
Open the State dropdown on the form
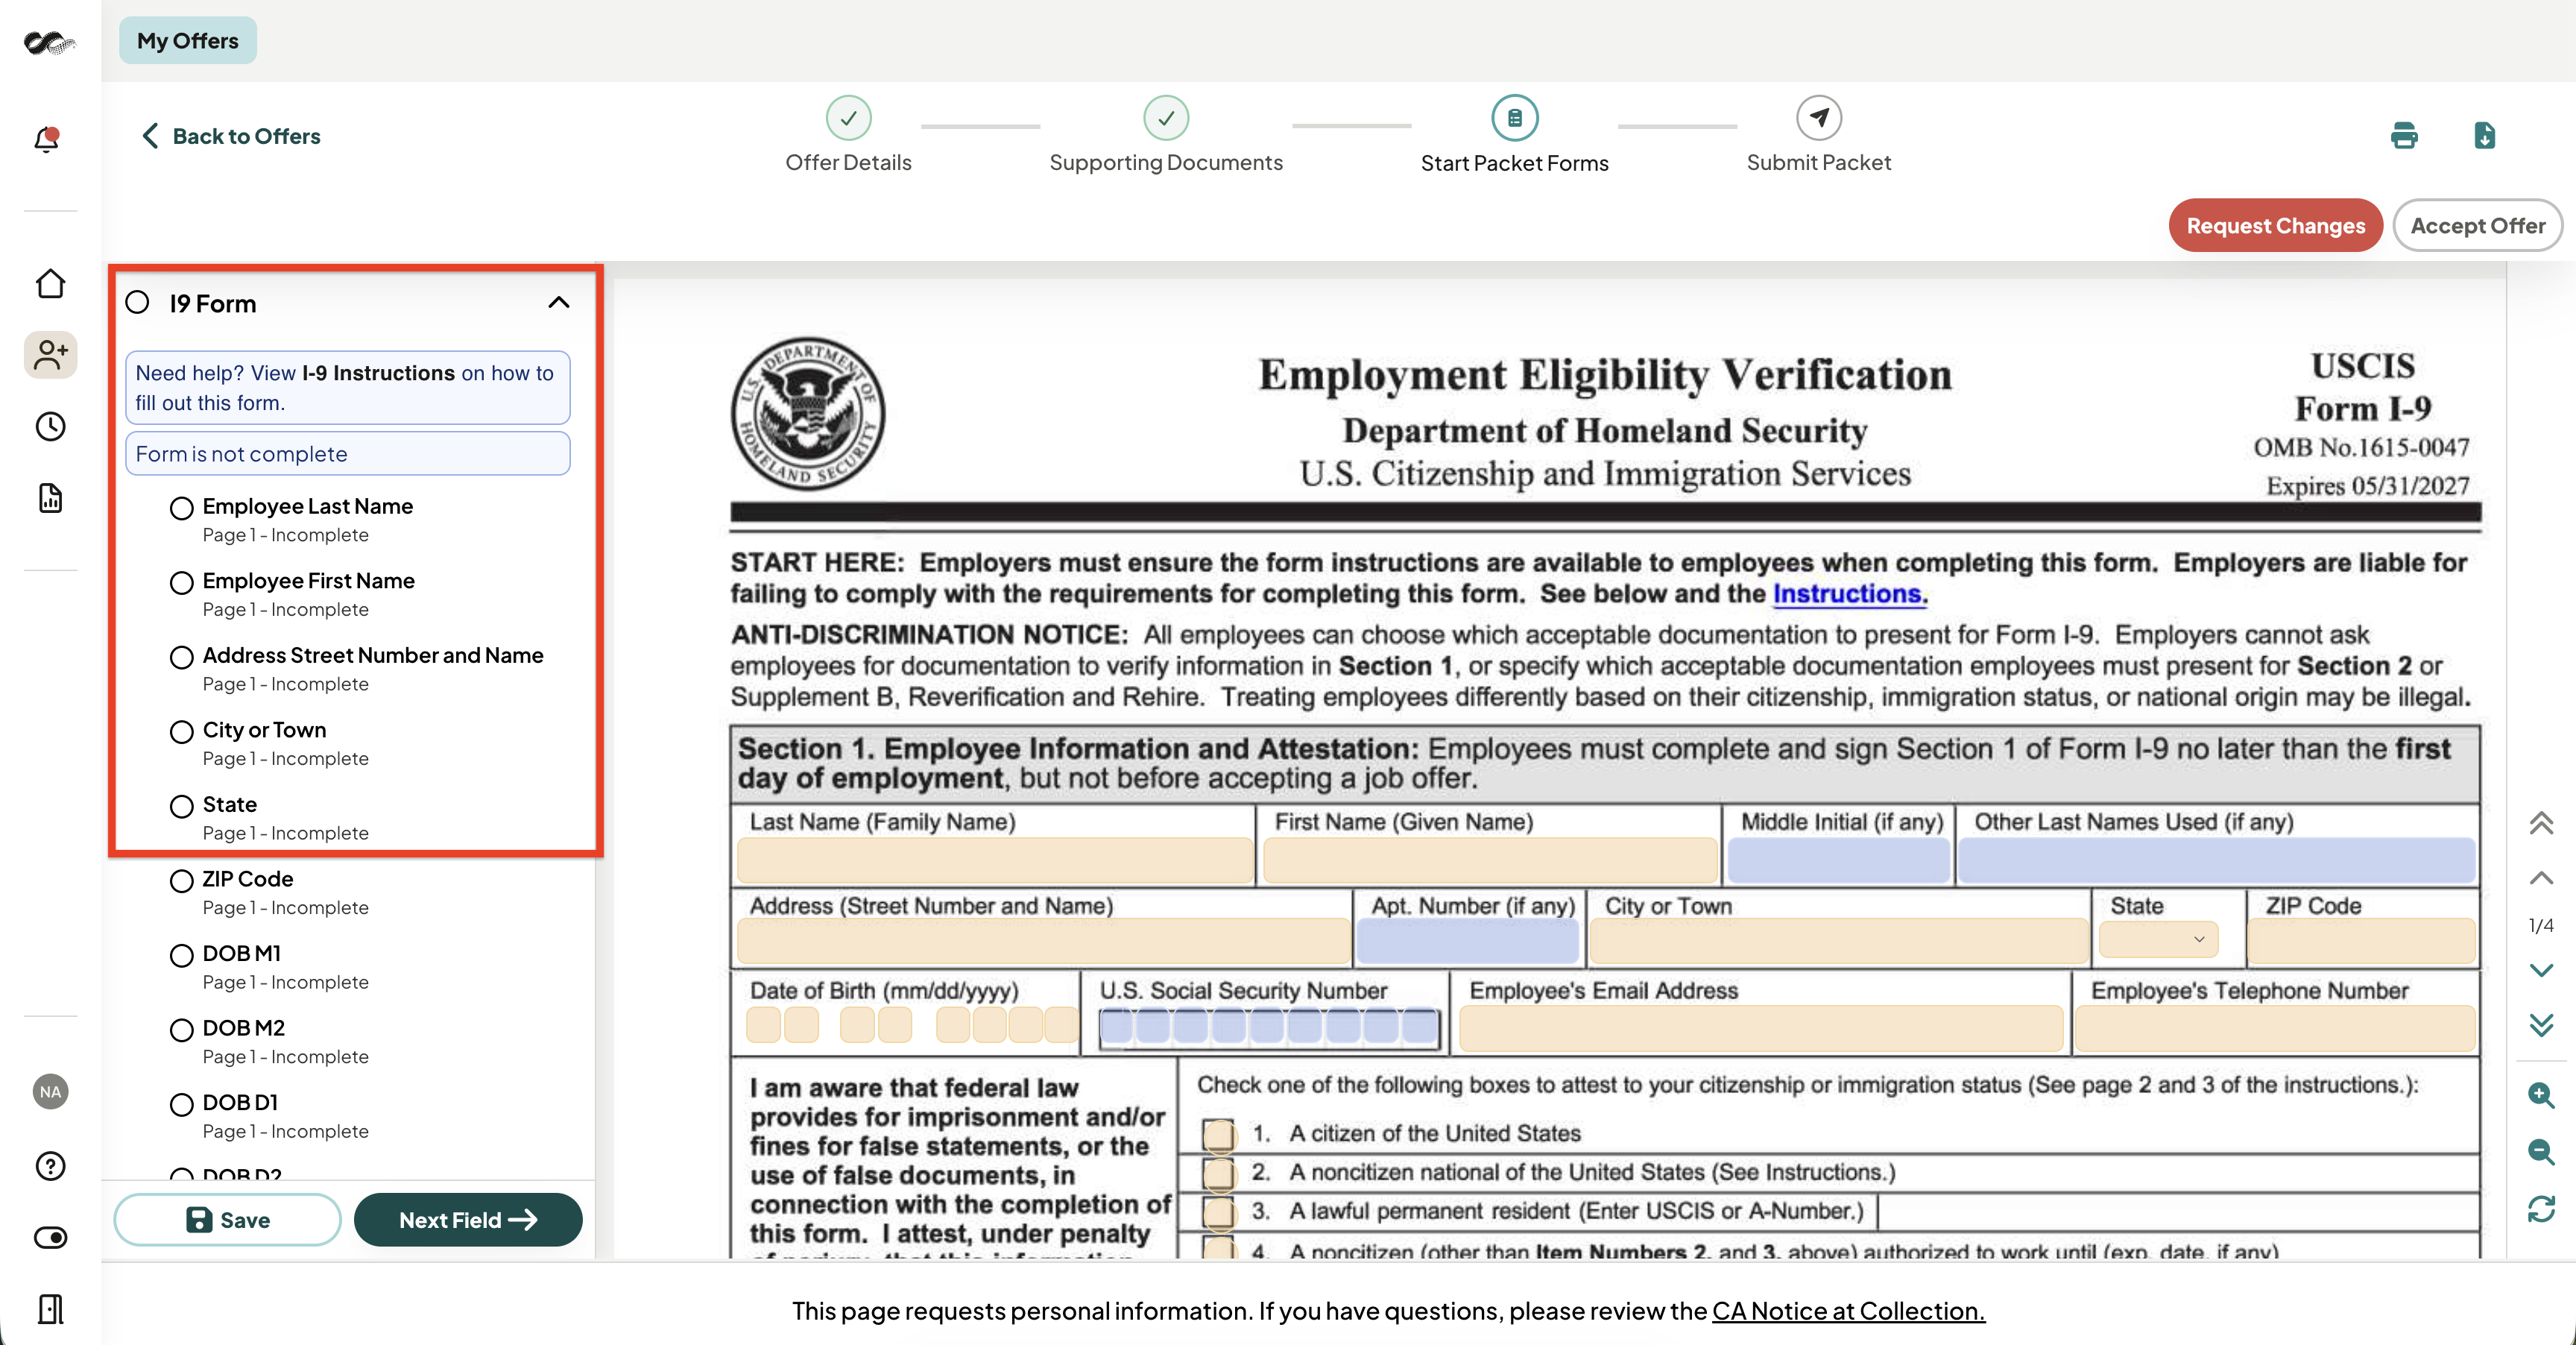[x=2159, y=940]
